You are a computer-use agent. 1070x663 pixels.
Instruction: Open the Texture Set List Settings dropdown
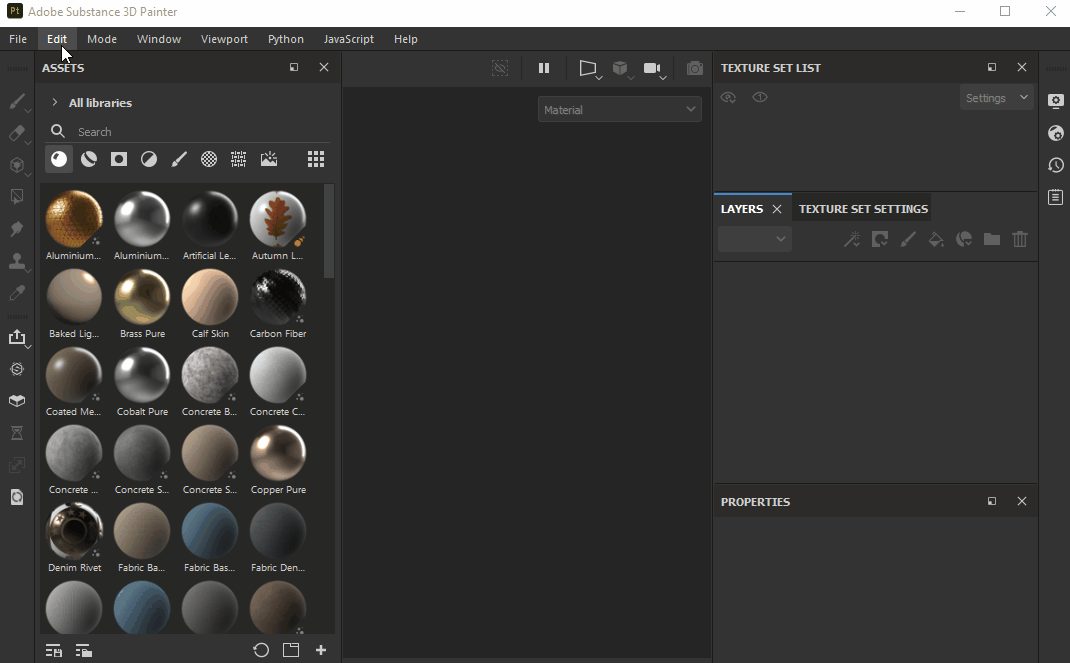click(x=996, y=98)
